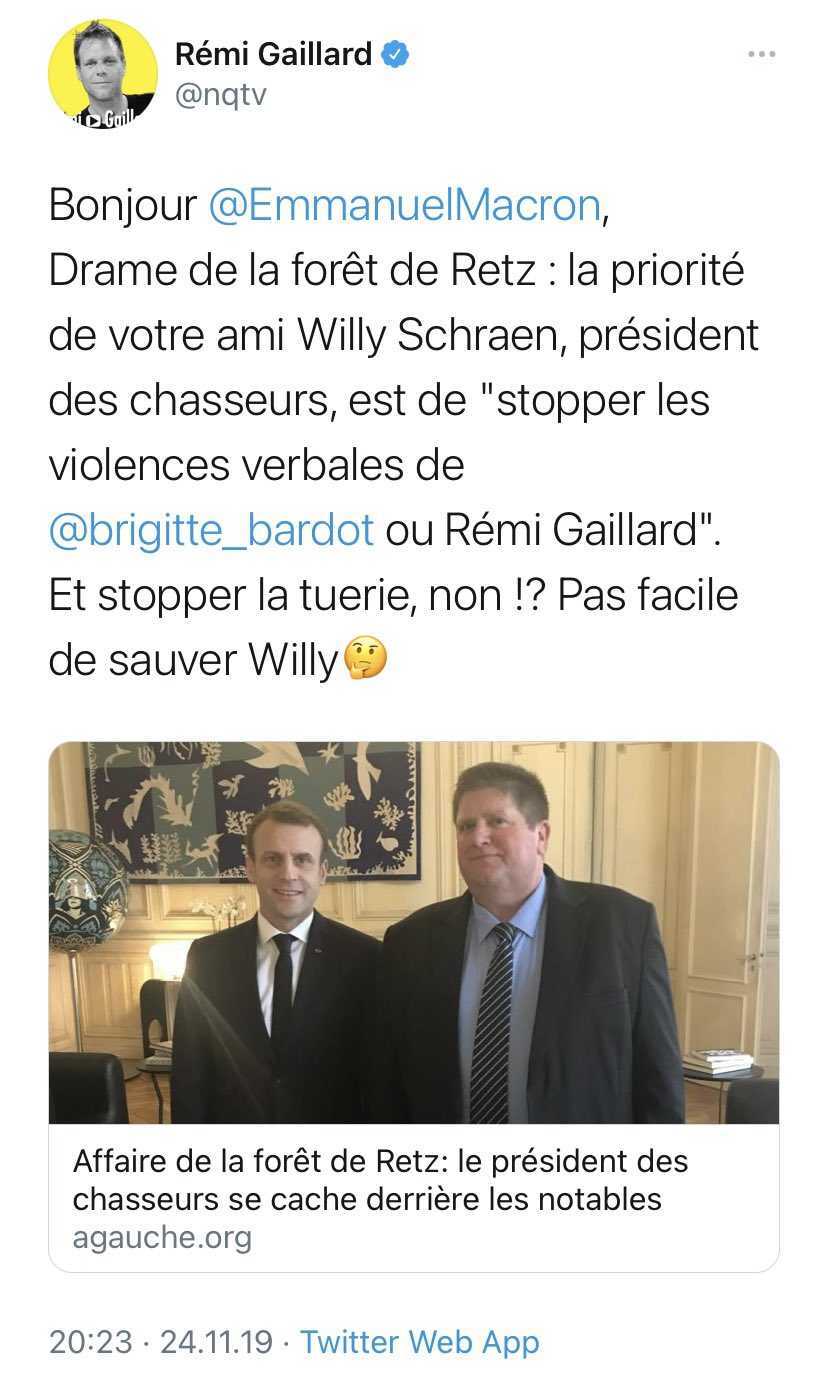Click the agauche.org domain text

162,1237
